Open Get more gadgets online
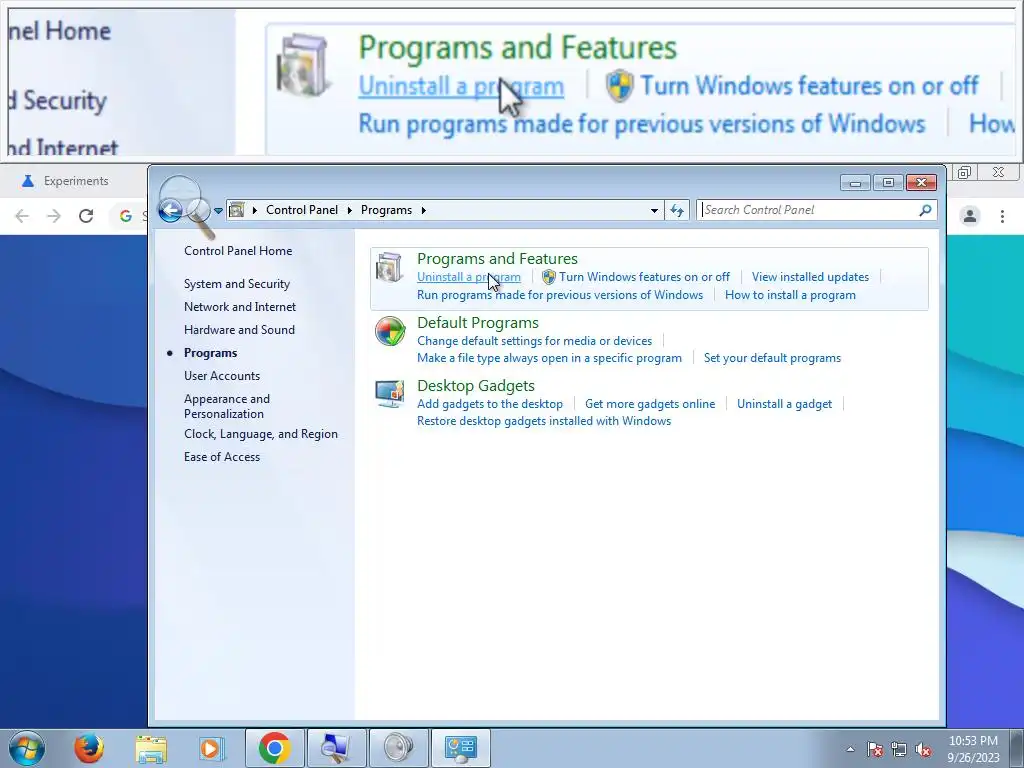 (x=650, y=404)
